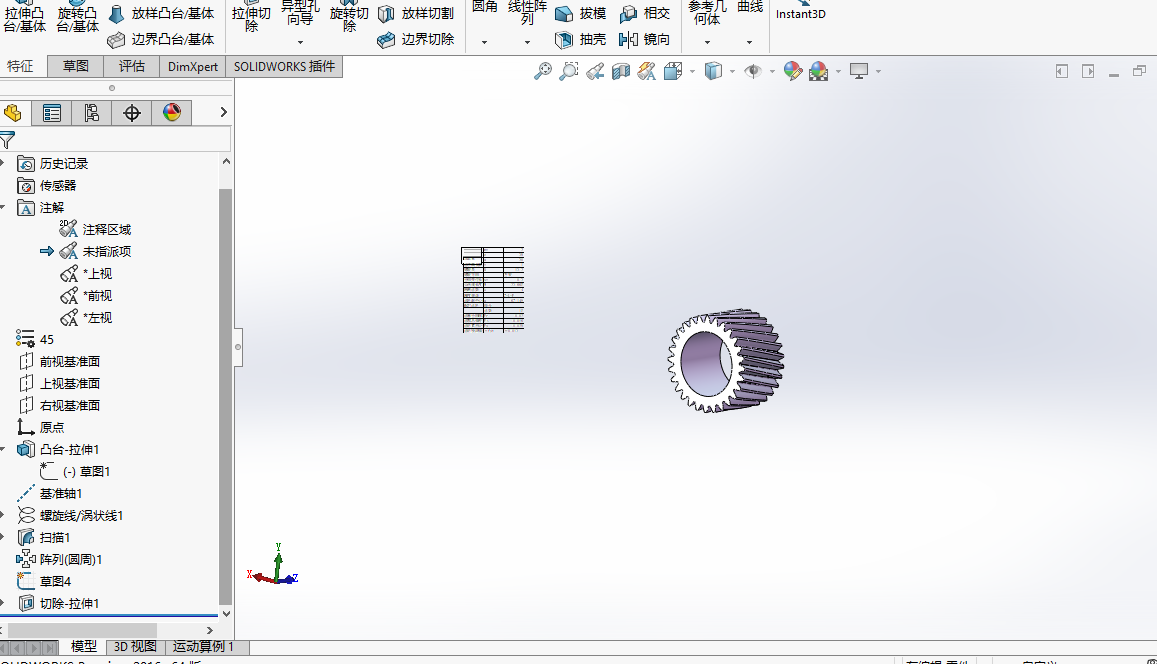Click the Dynamic Annotation Views icon
1157x664 pixels.
[647, 71]
